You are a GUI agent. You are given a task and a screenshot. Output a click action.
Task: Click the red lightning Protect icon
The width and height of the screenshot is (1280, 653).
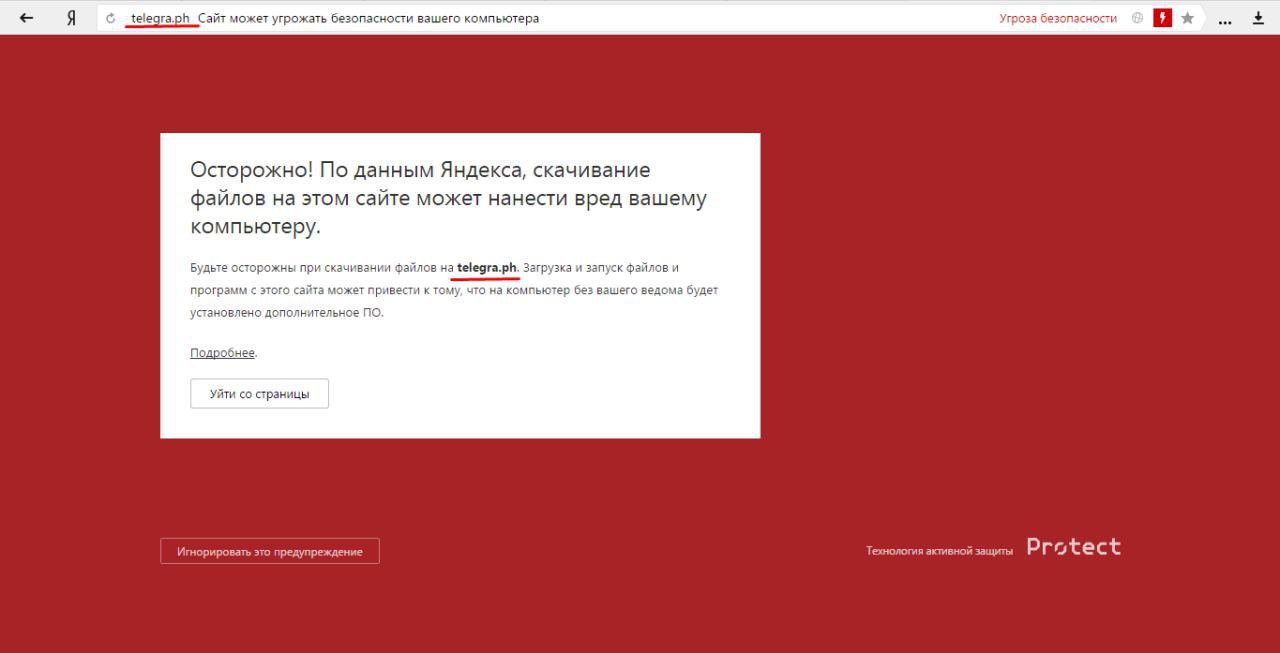pyautogui.click(x=1163, y=18)
